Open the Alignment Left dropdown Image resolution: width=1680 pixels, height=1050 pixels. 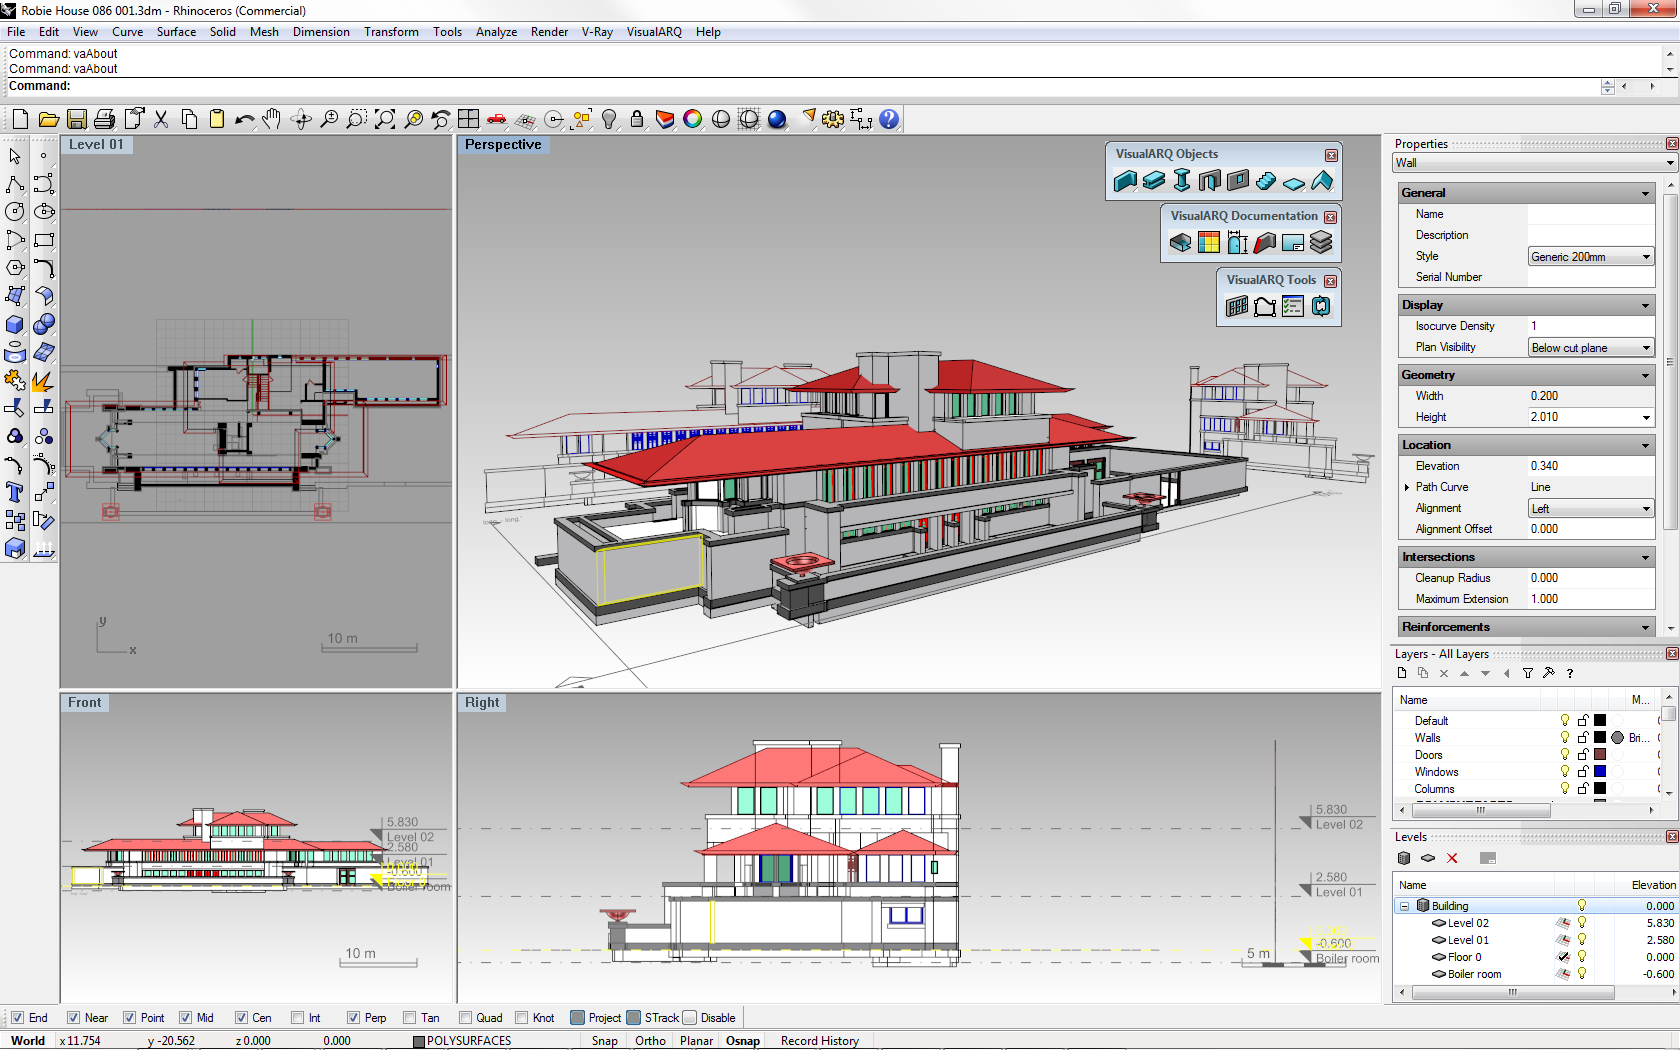coord(1591,509)
